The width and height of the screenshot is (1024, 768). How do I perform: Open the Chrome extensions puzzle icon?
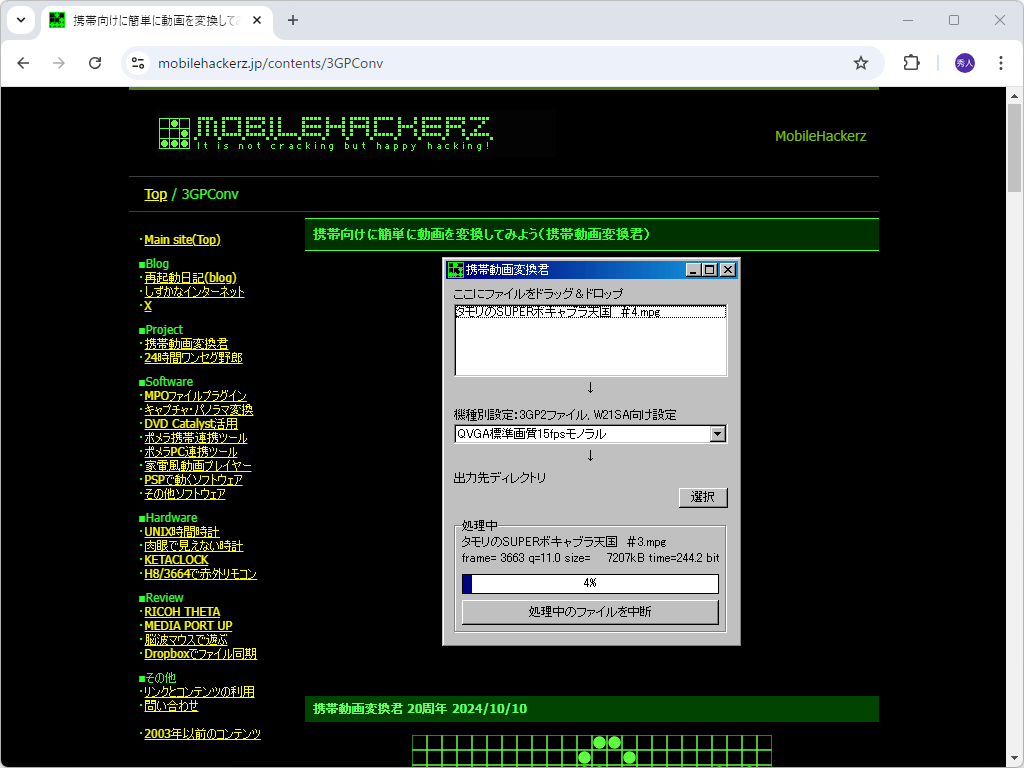(911, 62)
